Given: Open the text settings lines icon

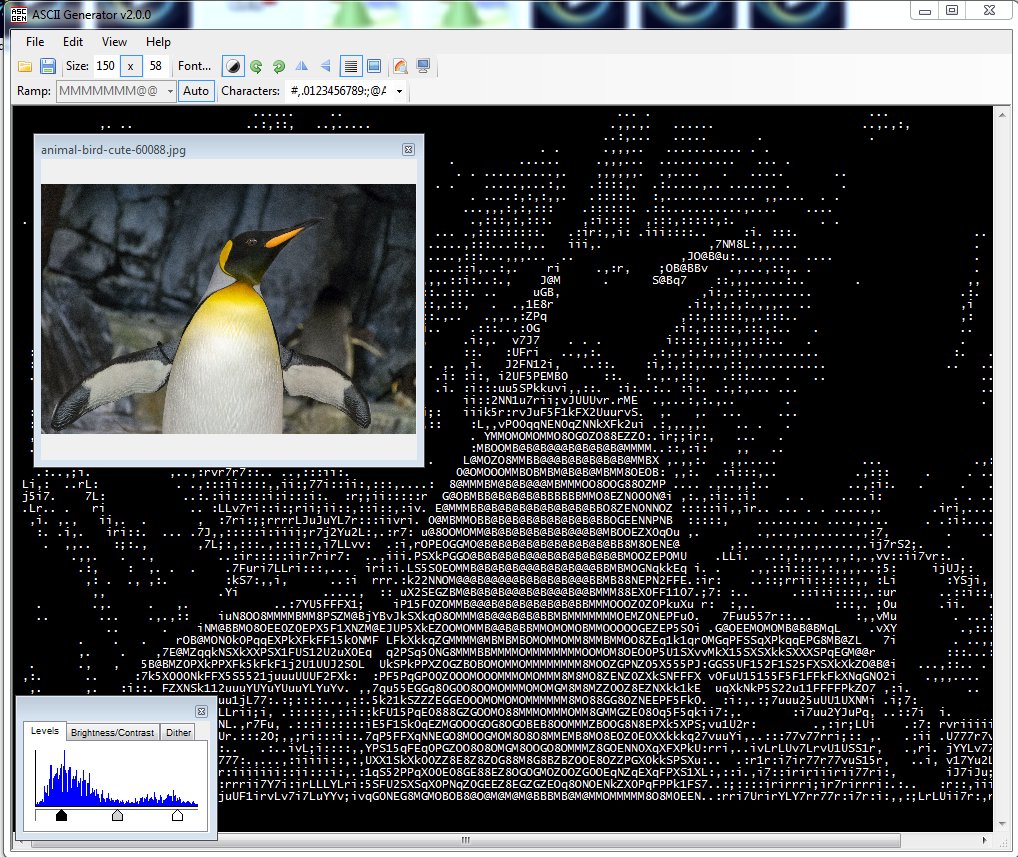Looking at the screenshot, I should [350, 66].
